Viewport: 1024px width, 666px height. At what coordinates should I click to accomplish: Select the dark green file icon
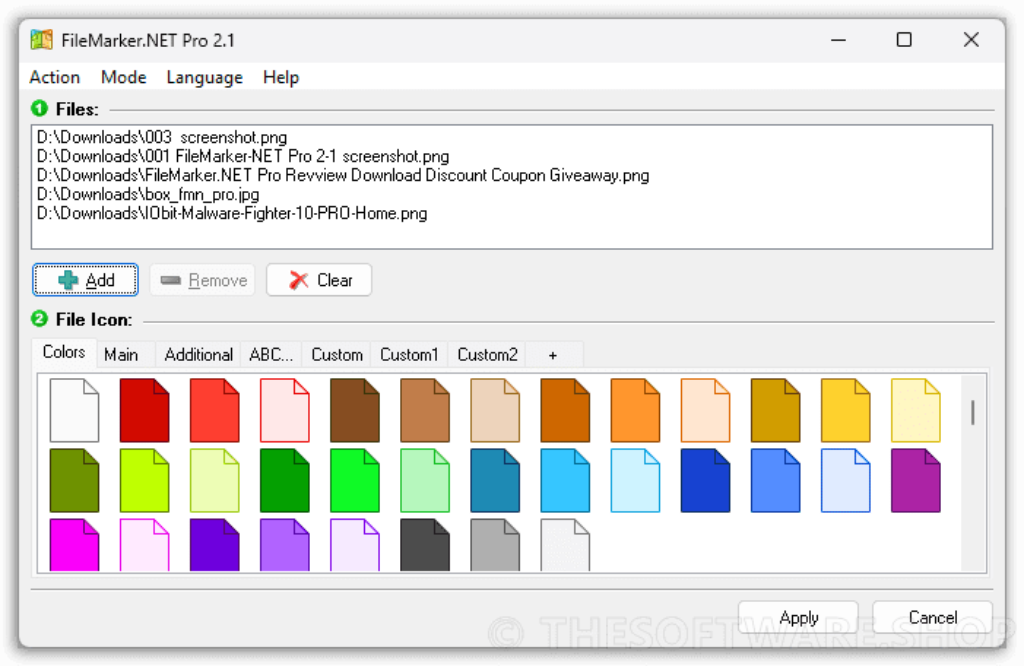point(285,481)
